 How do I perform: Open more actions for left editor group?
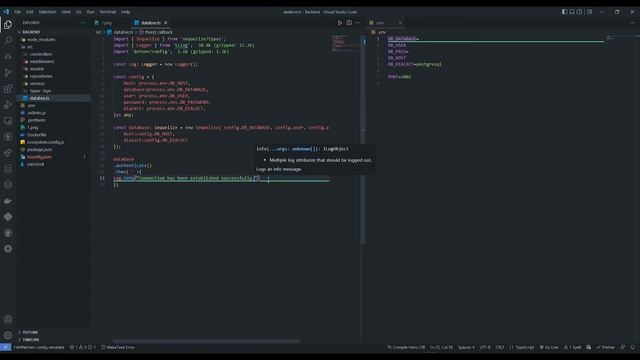(x=358, y=23)
